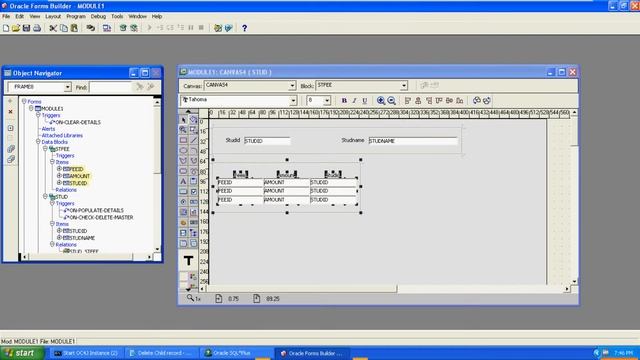
Task: Open the Program menu
Action: click(x=76, y=16)
